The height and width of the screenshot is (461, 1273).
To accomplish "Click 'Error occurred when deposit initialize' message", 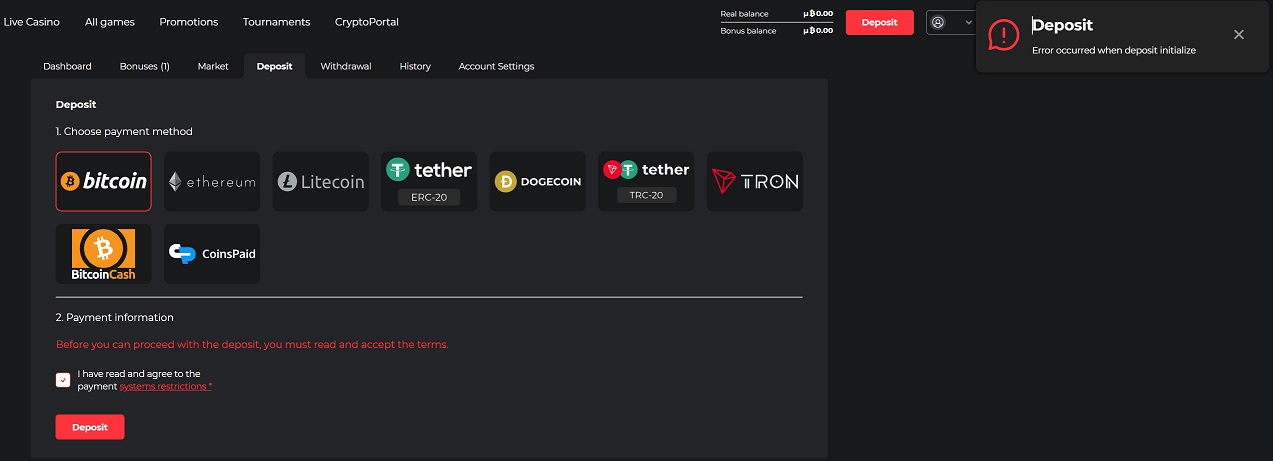I will [1114, 50].
